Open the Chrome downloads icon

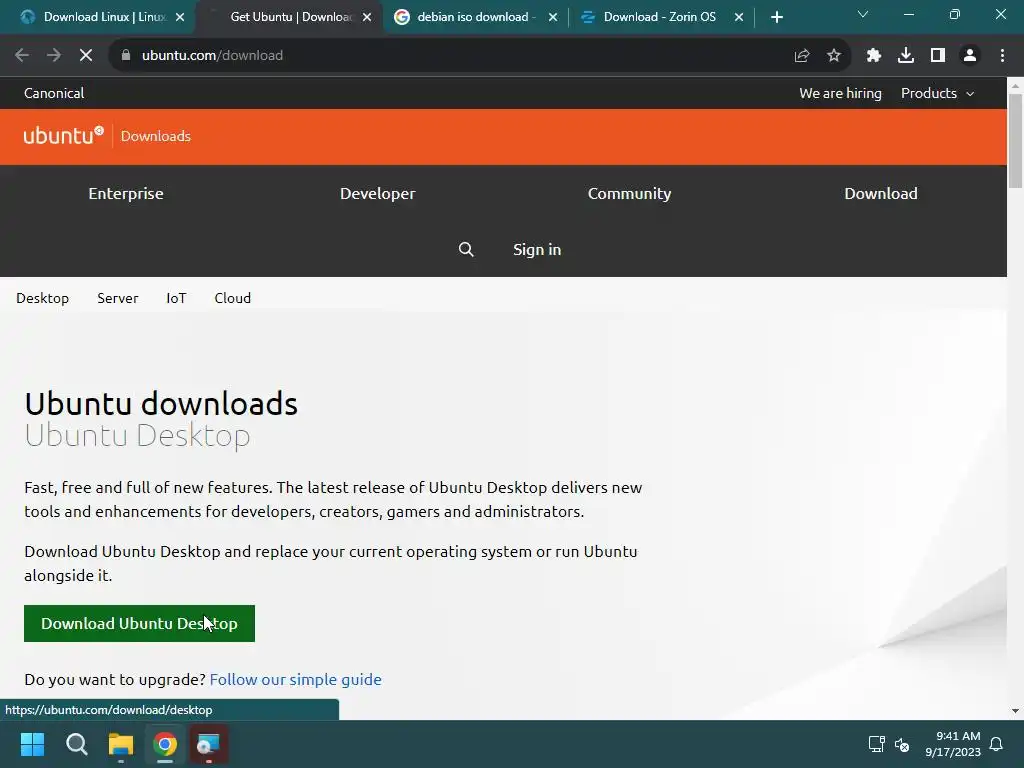click(906, 56)
